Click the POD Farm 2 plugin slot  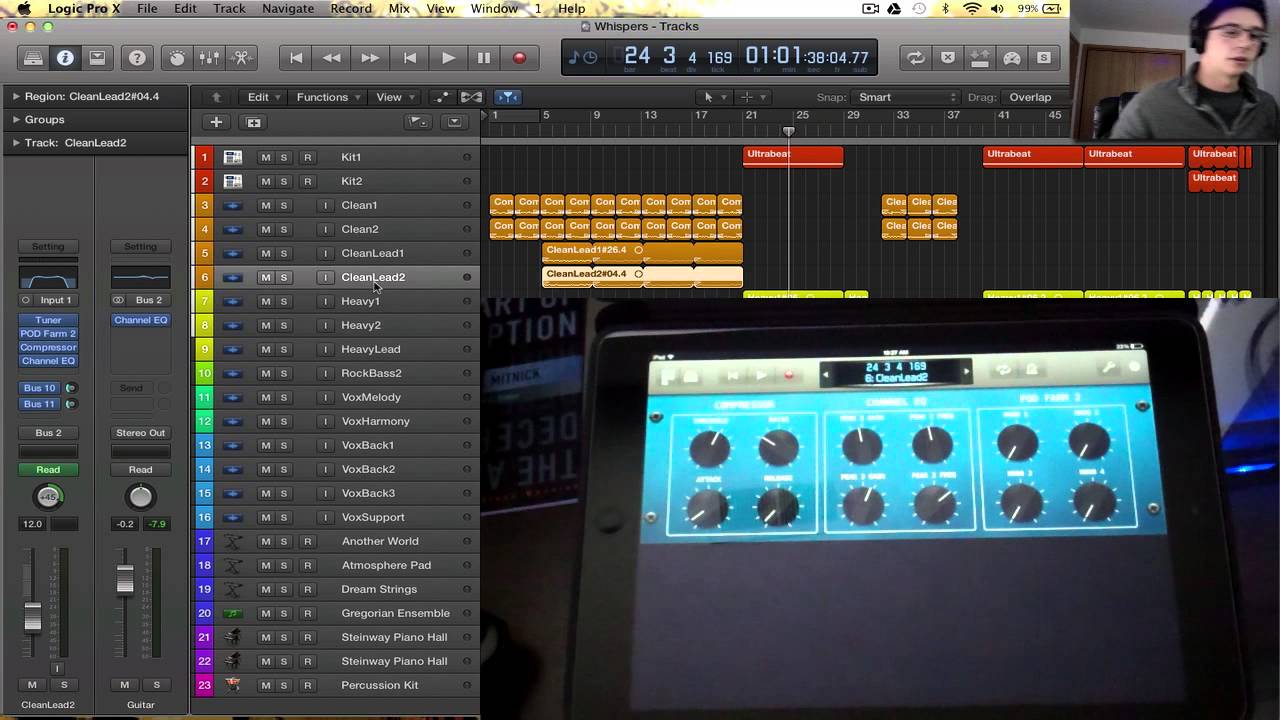point(48,334)
